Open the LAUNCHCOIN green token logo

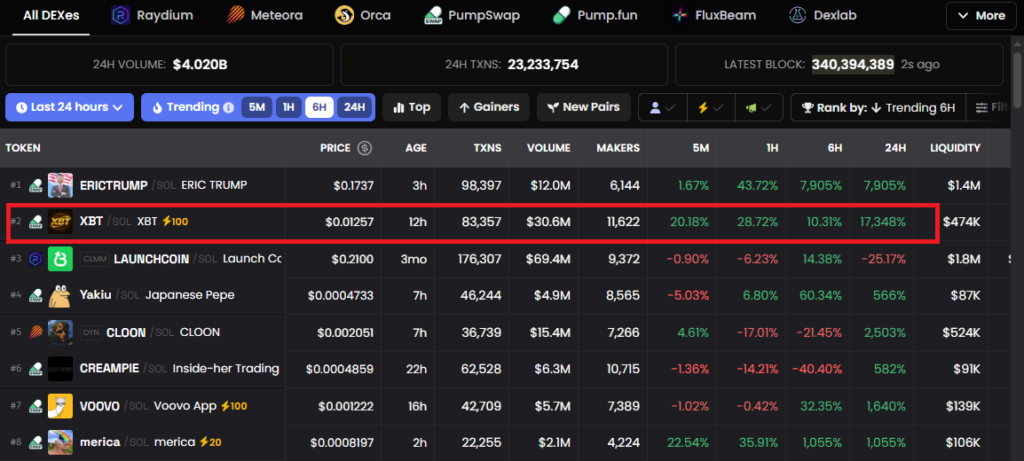coord(61,259)
